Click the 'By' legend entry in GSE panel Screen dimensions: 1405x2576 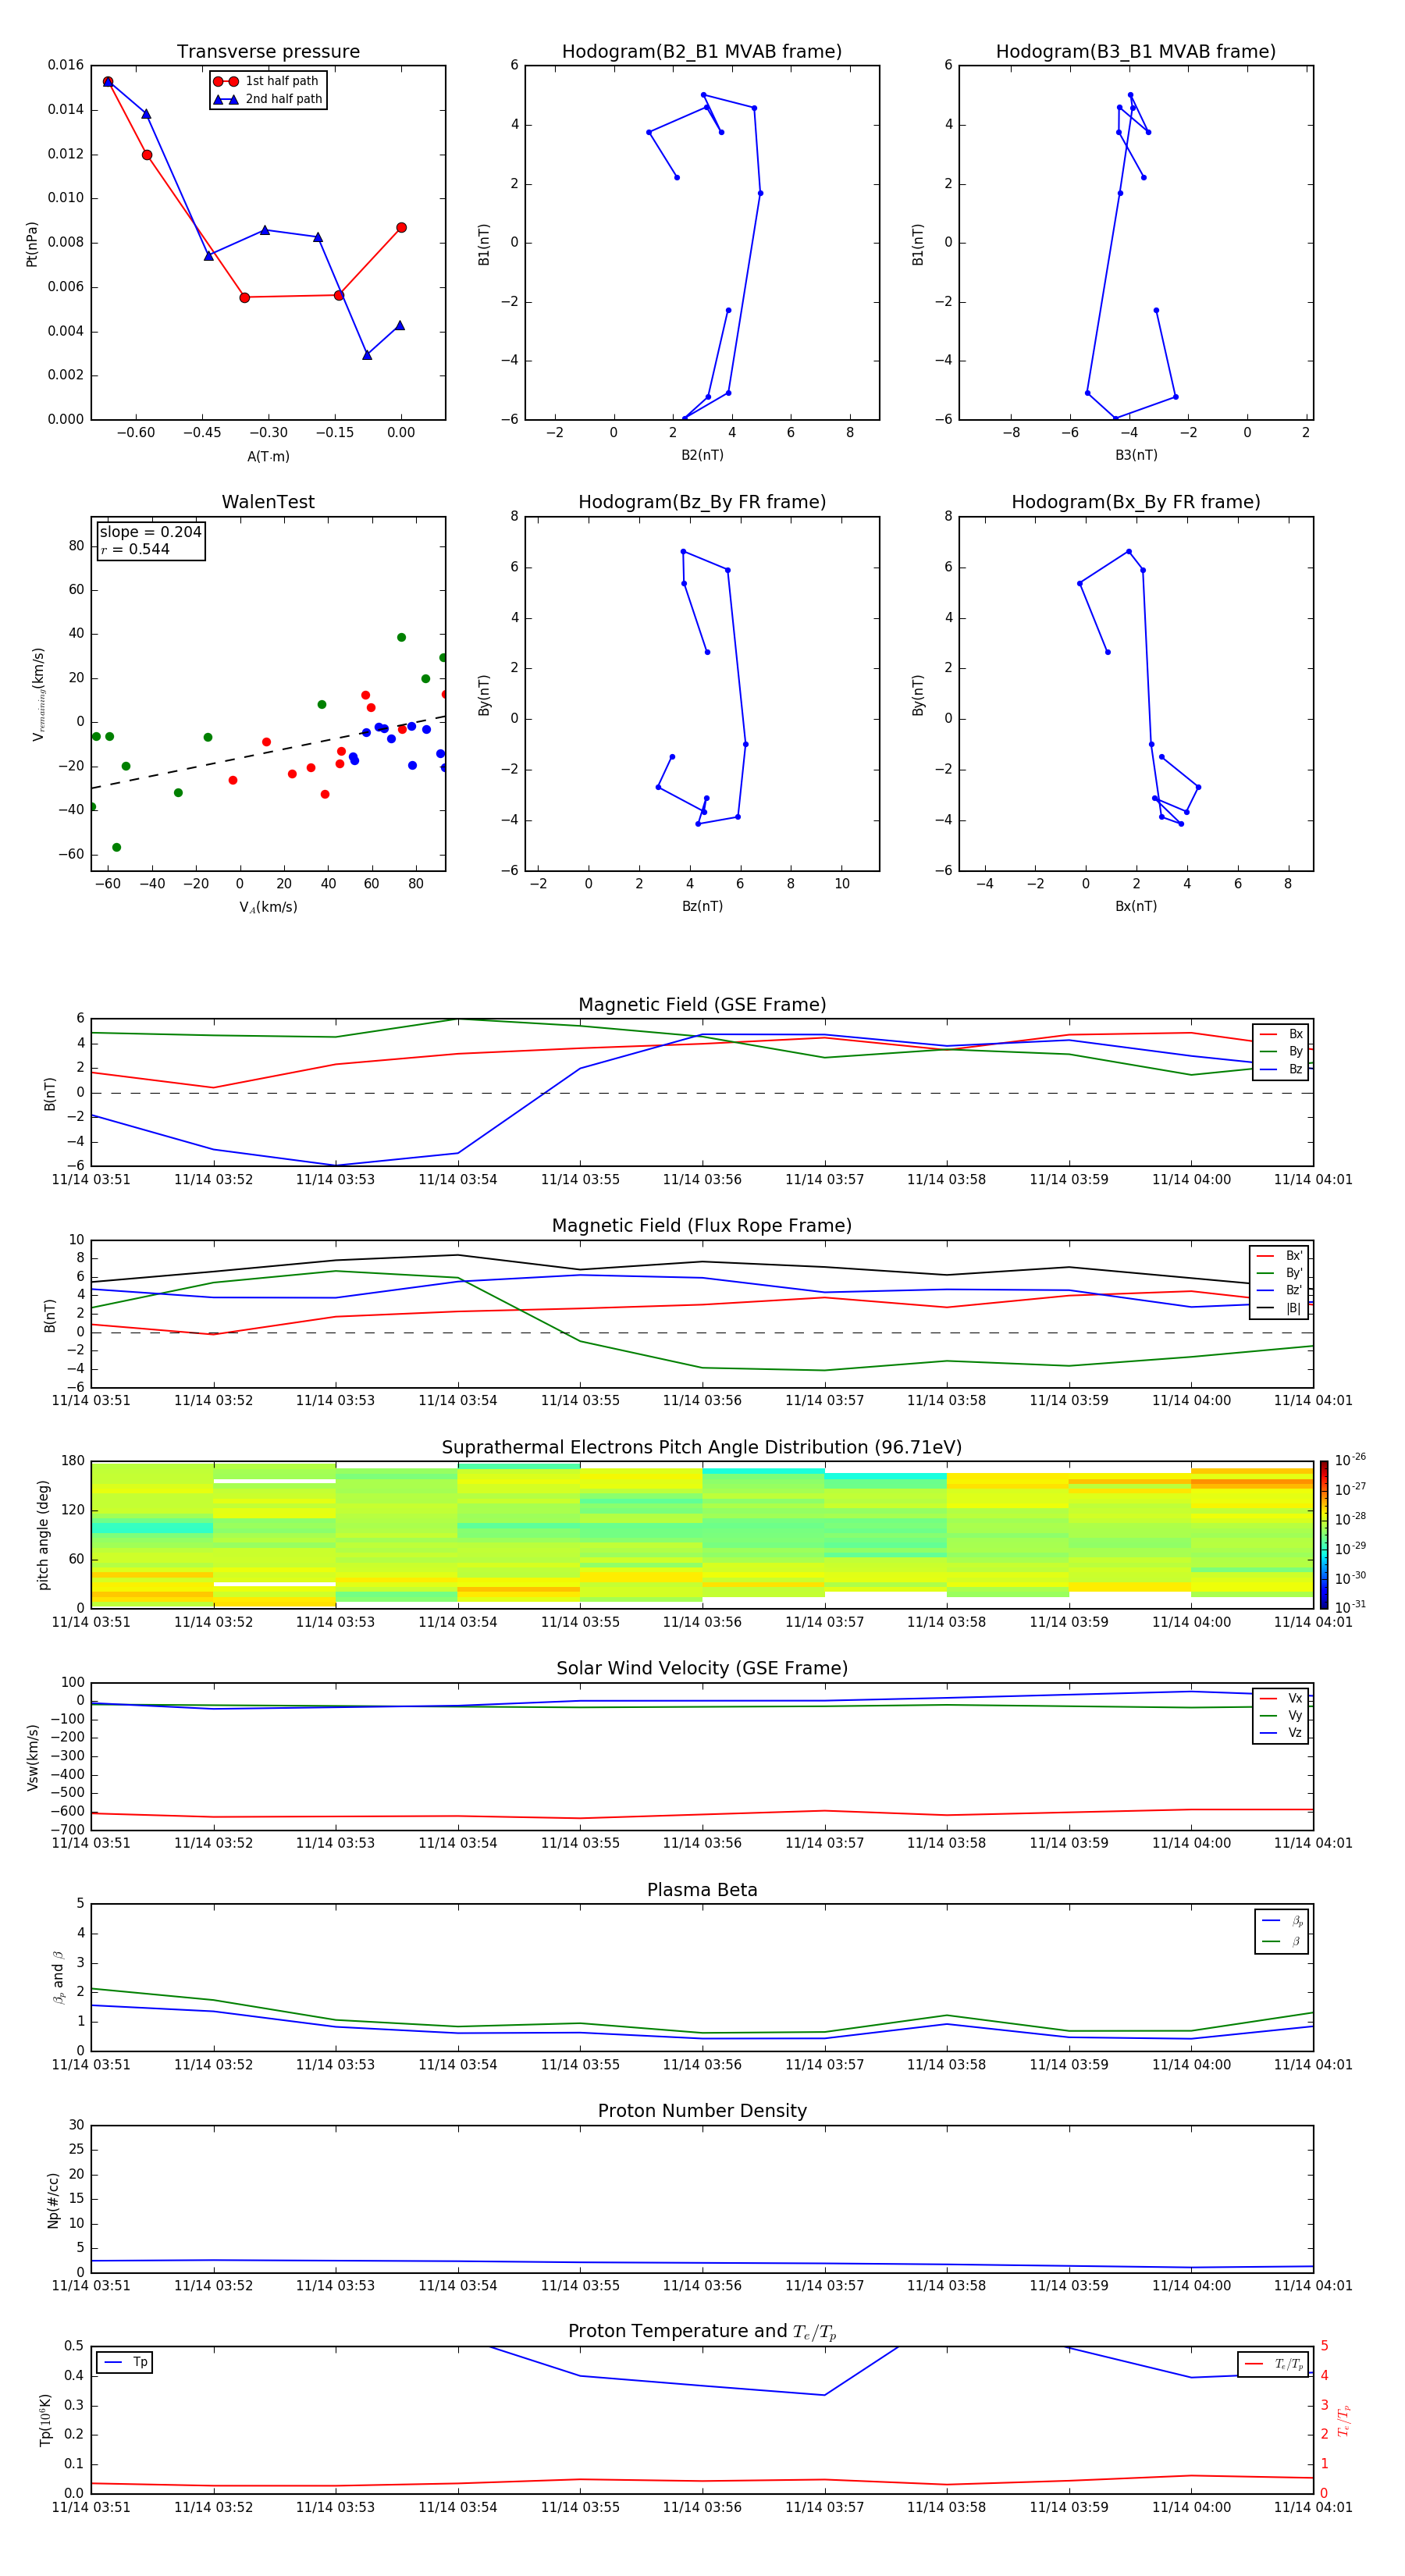pos(1282,1051)
